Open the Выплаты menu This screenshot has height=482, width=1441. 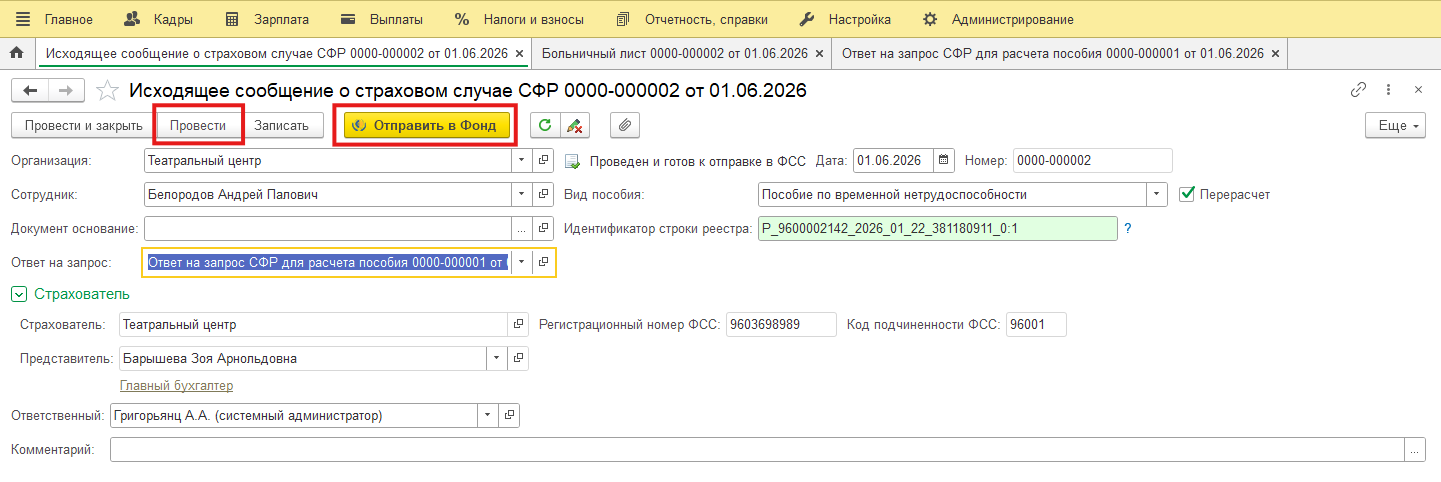pyautogui.click(x=381, y=19)
